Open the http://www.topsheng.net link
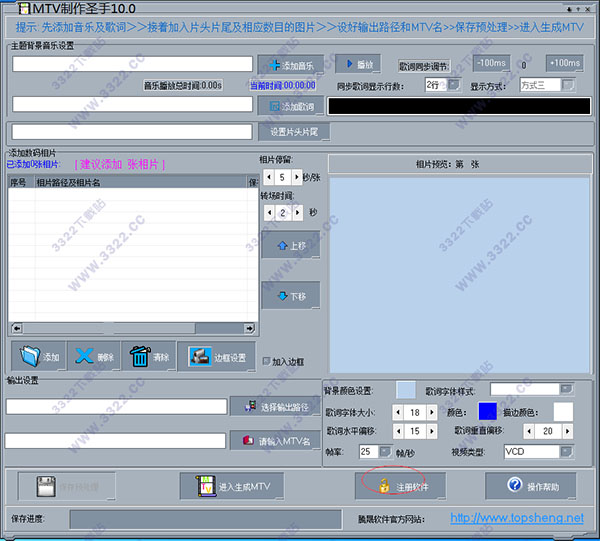 (x=517, y=518)
